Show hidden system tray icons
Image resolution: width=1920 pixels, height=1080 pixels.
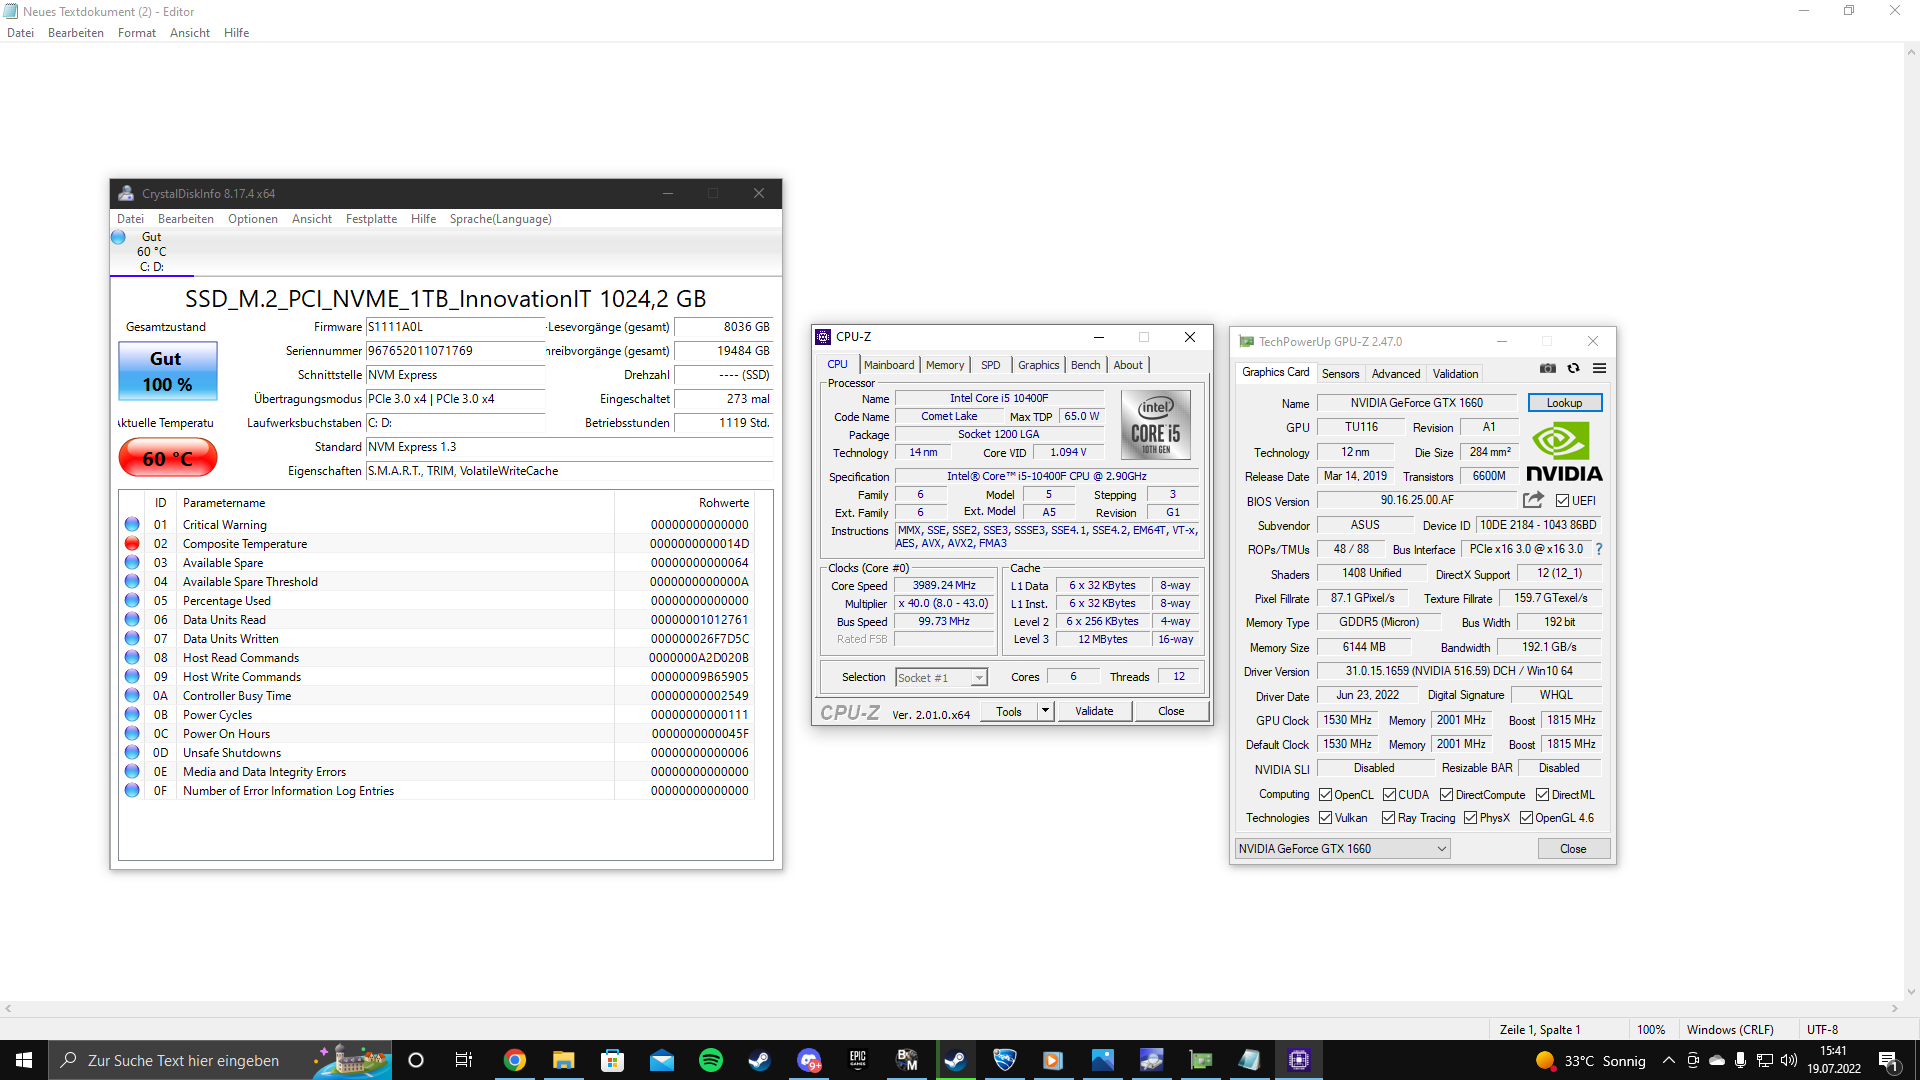1668,1060
